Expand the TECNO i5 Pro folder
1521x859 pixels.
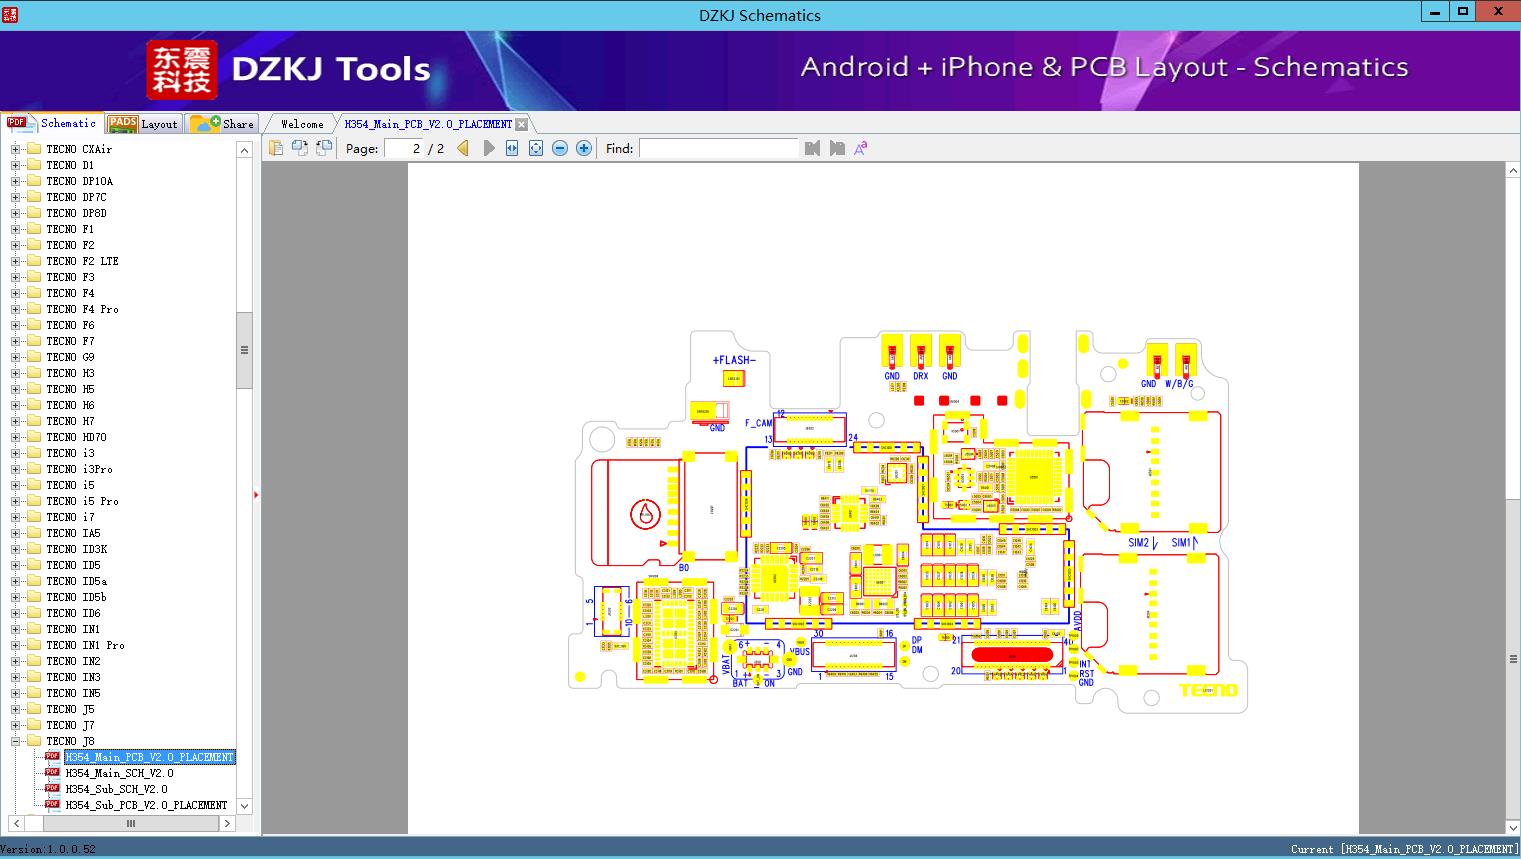pyautogui.click(x=15, y=501)
